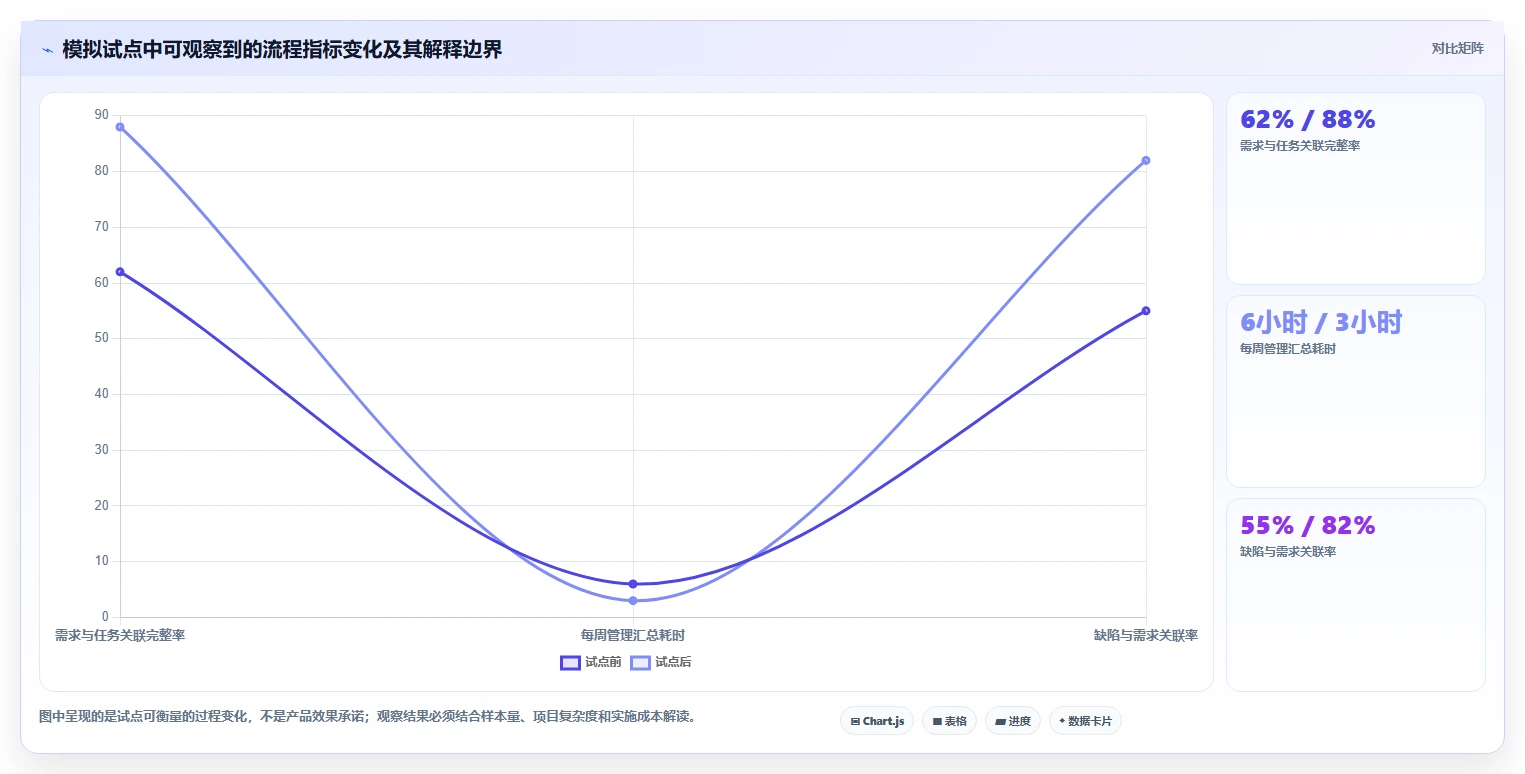Click x-axis label 缺陷与需求关联率
Screen dimensions: 1525x774
(x=1146, y=635)
